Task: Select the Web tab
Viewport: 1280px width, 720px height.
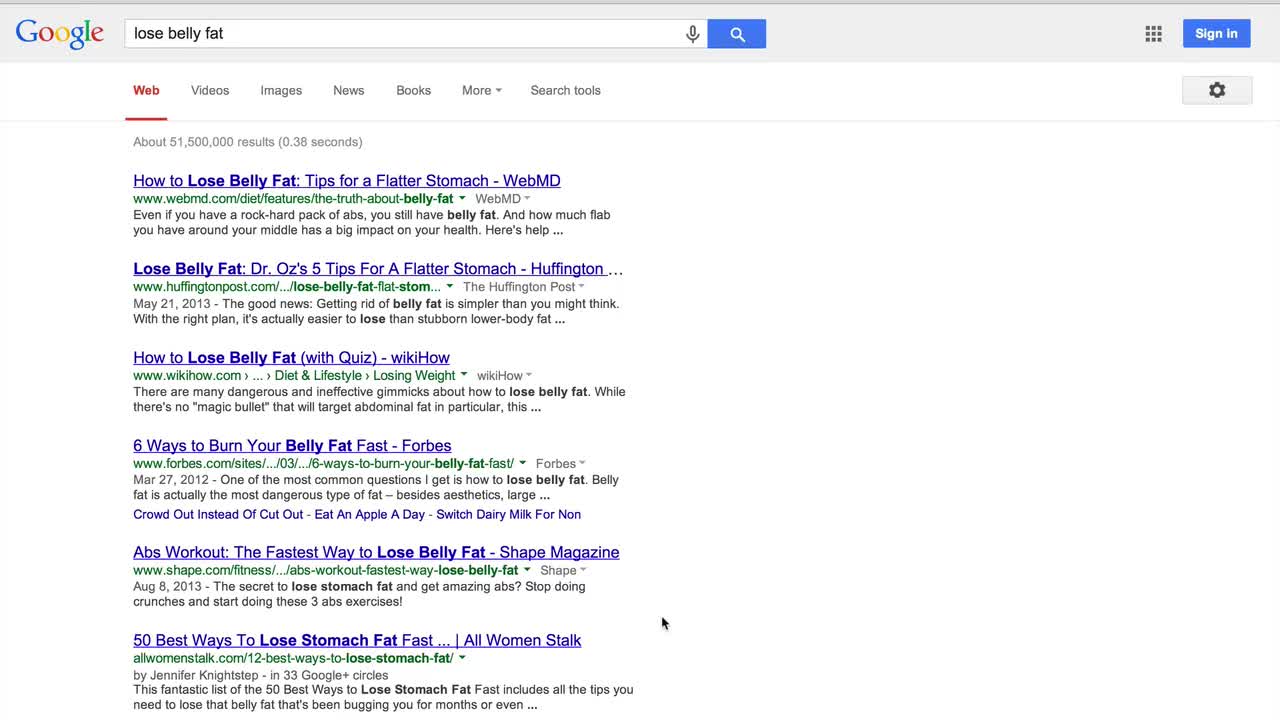Action: coord(146,90)
